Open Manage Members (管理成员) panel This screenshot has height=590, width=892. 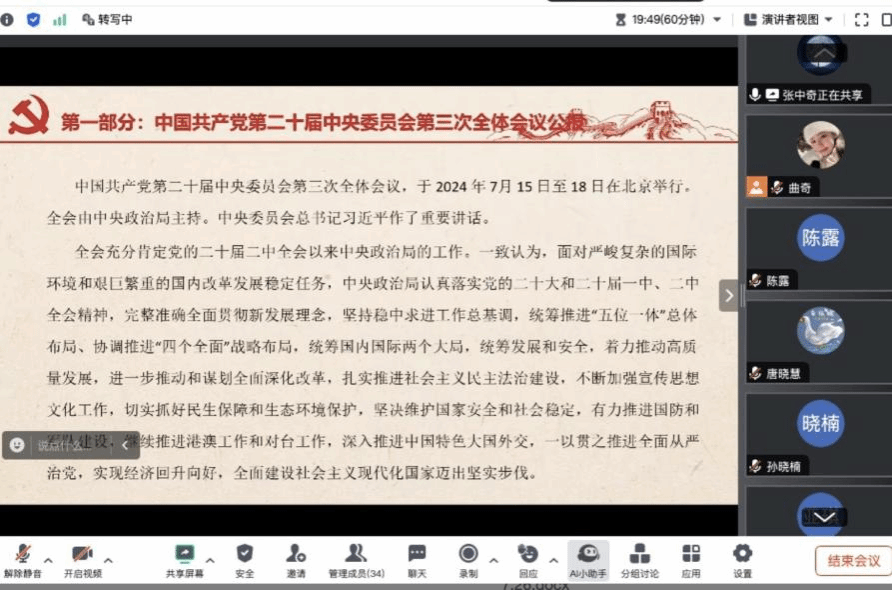(356, 558)
